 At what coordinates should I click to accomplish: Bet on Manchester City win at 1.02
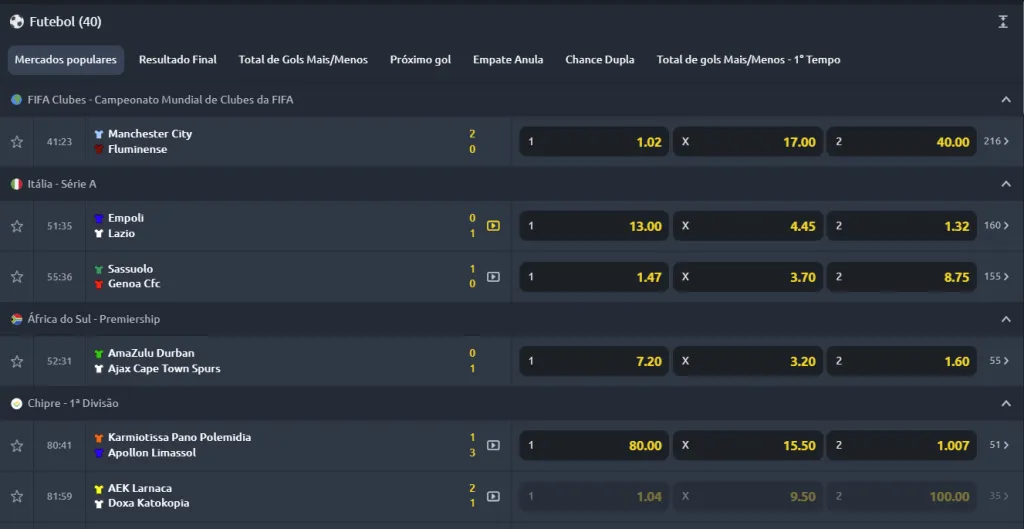pos(594,142)
